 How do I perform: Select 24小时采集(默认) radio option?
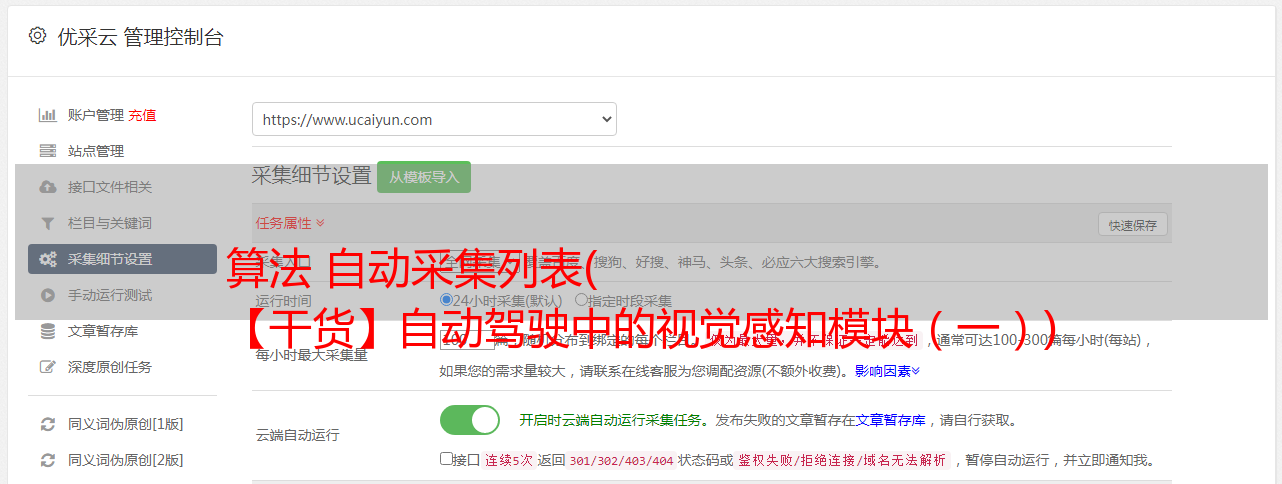tap(446, 300)
